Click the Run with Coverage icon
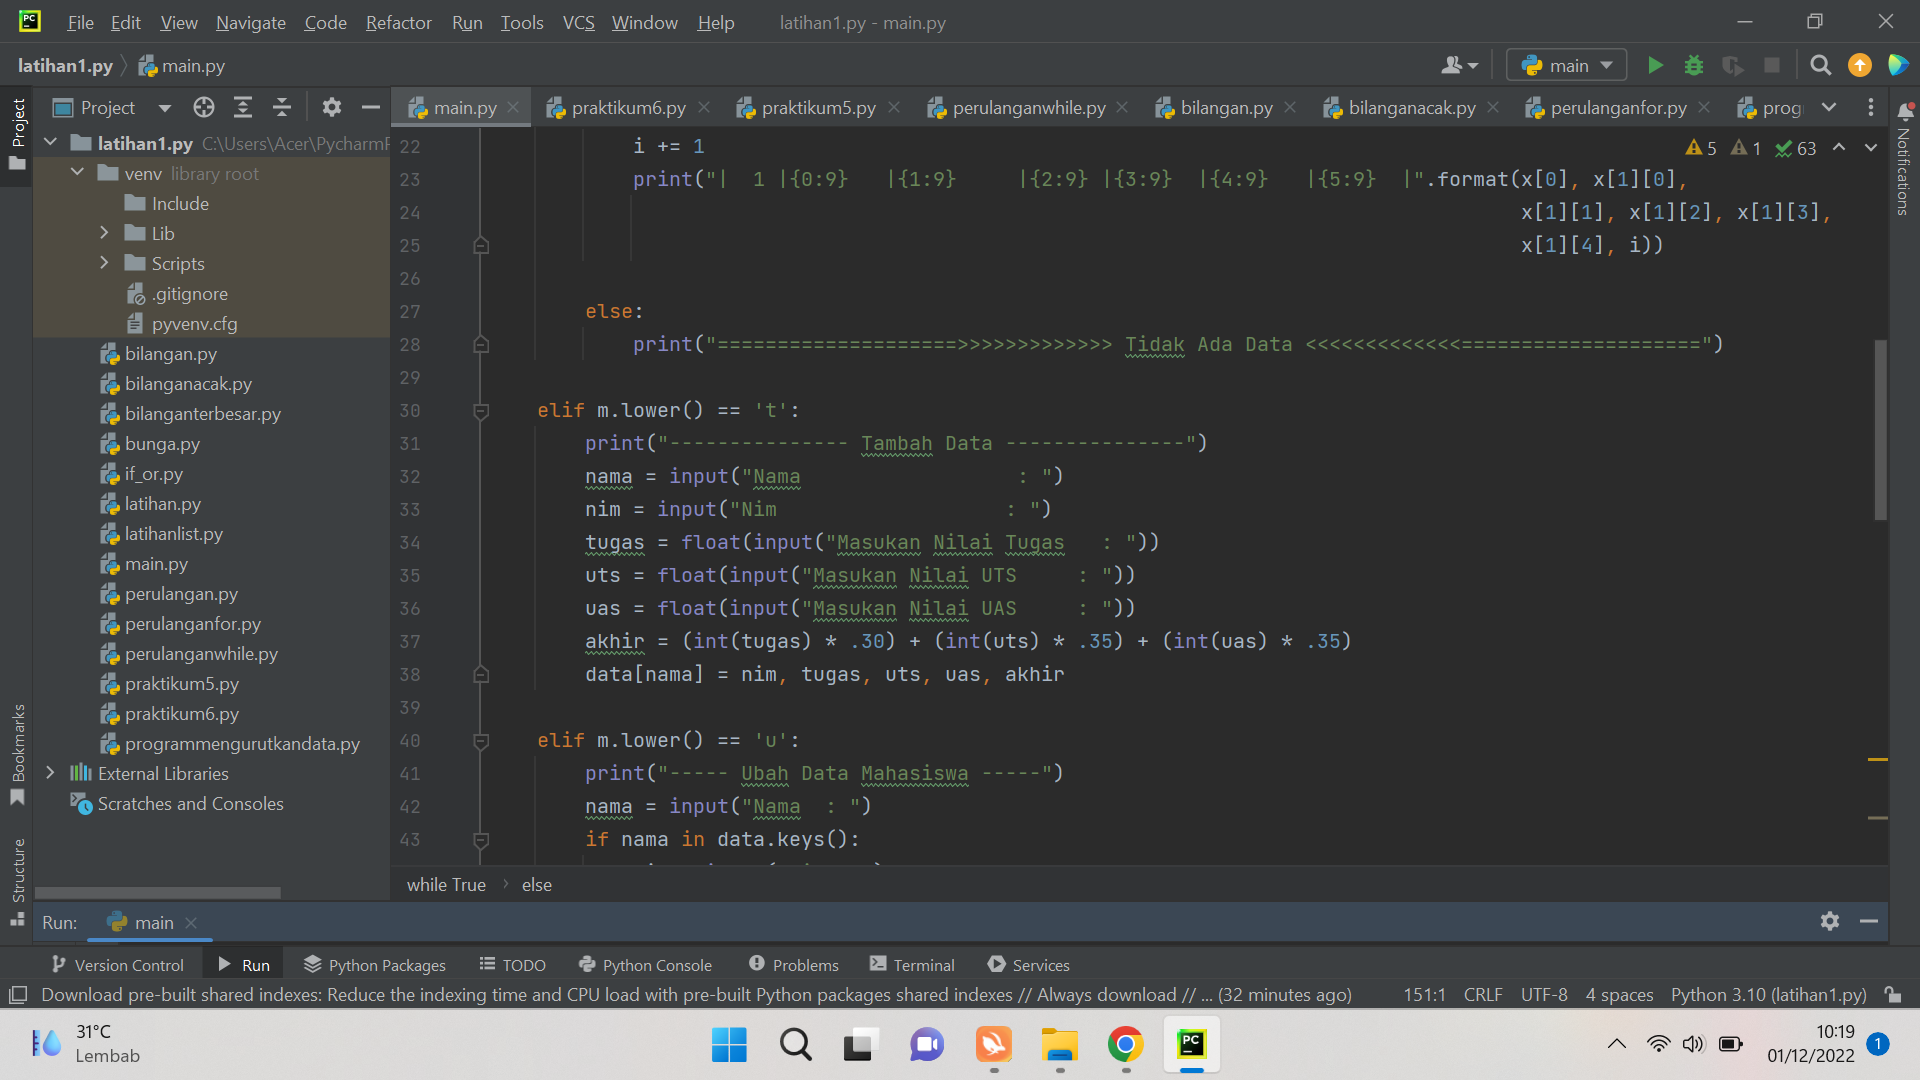Image resolution: width=1920 pixels, height=1080 pixels. [x=1733, y=66]
